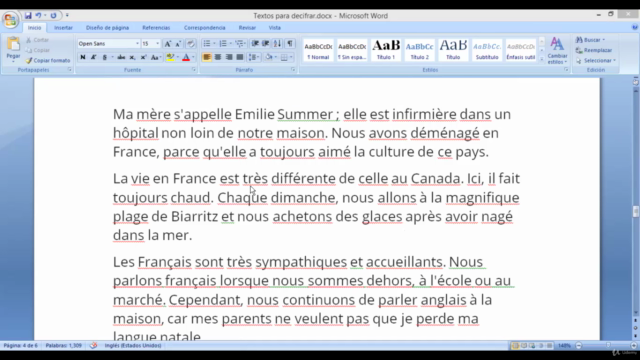Redo the last action
Viewport: 640px width, 360px height.
pos(53,16)
